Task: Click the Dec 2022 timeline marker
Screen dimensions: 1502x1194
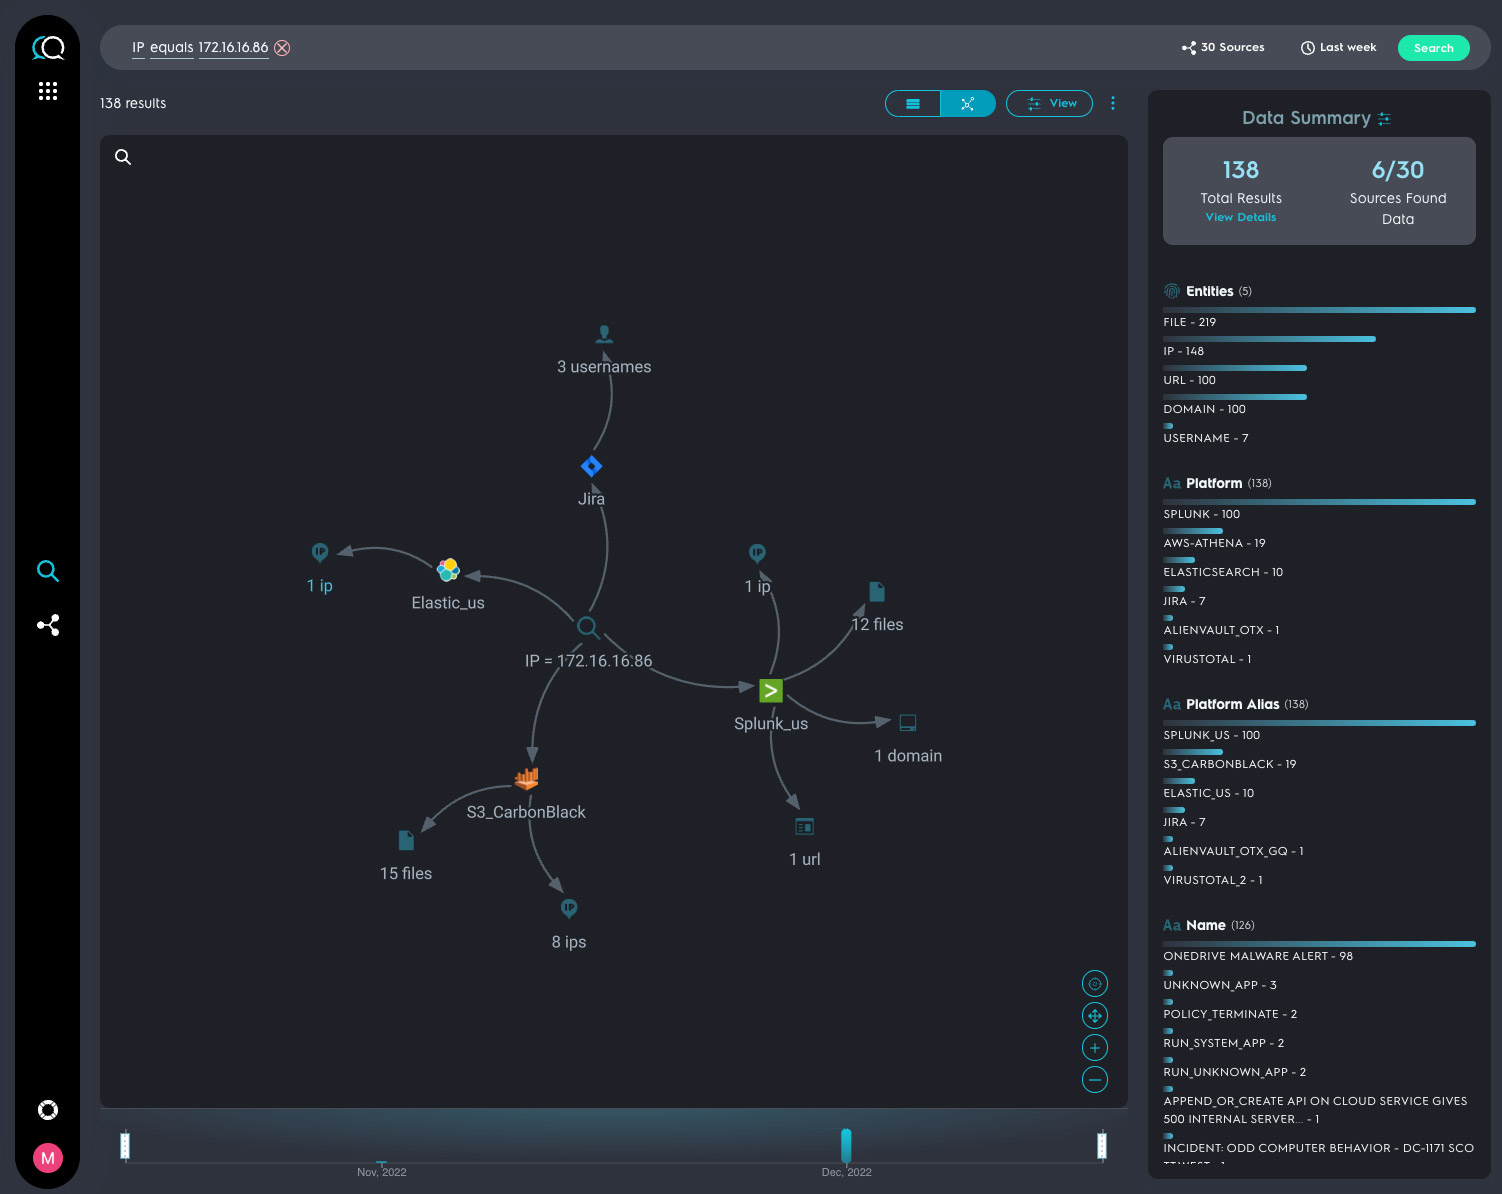Action: tap(846, 1146)
